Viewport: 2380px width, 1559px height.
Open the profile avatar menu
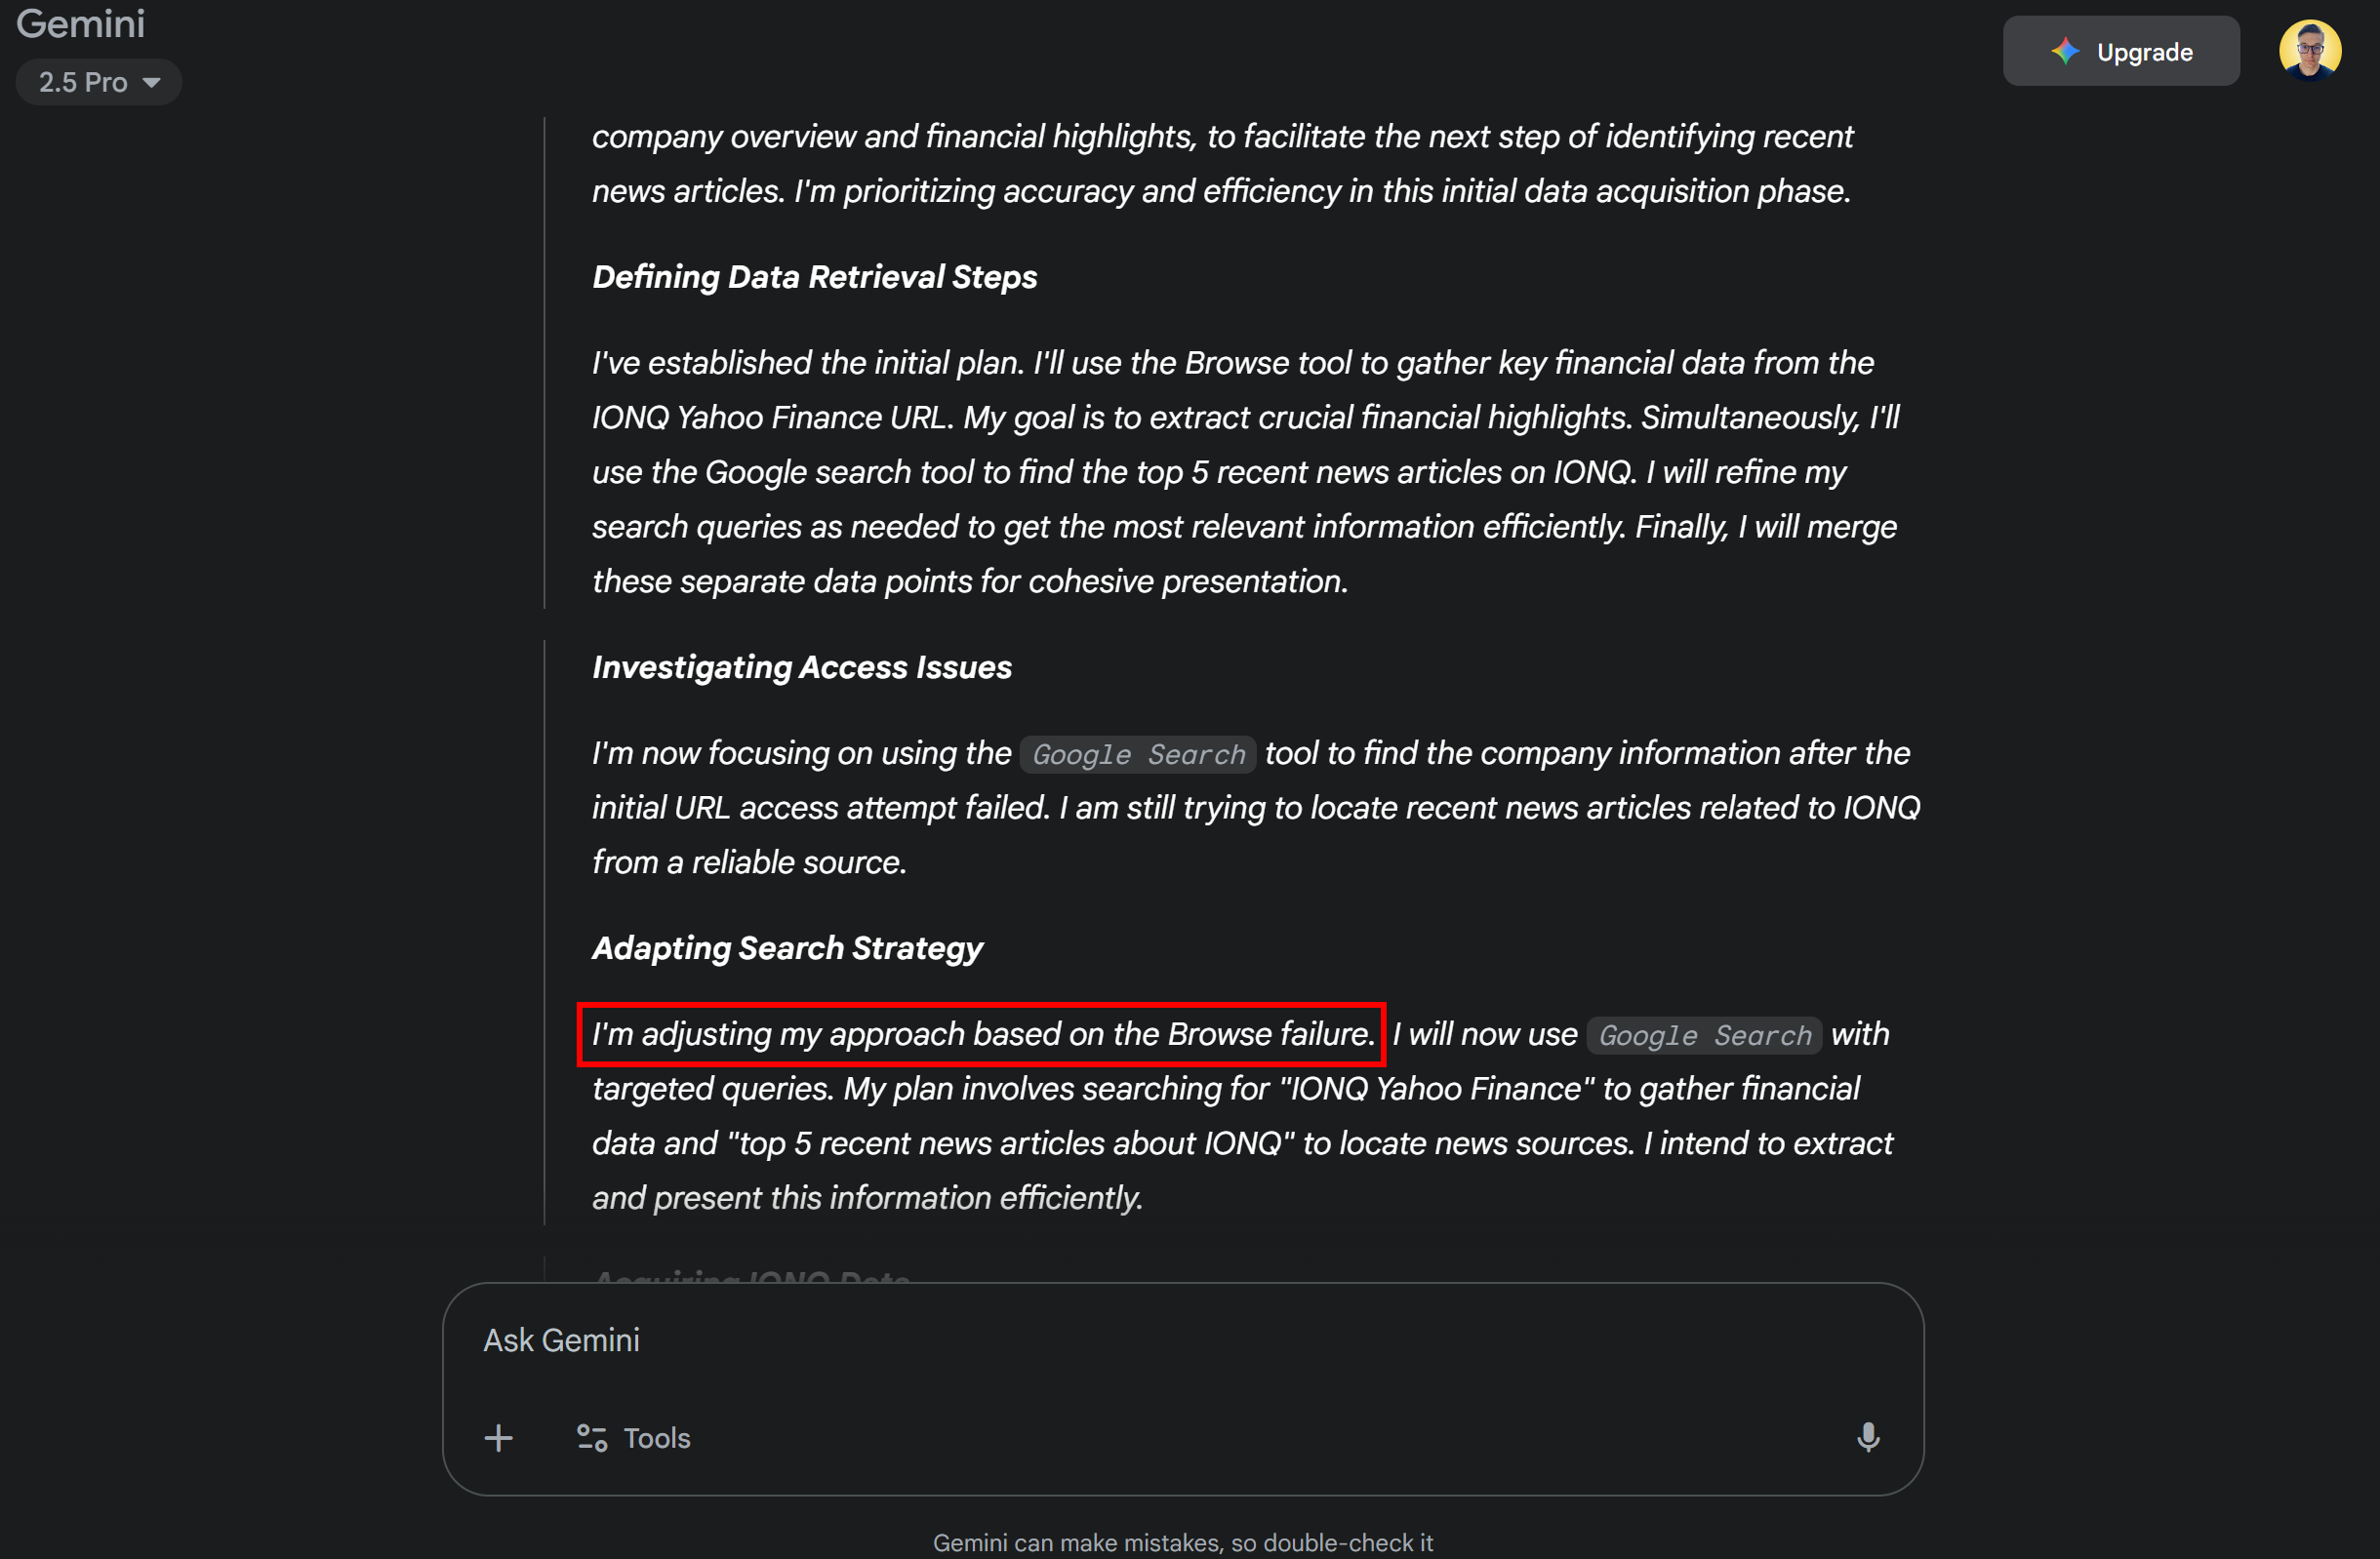click(x=2311, y=49)
